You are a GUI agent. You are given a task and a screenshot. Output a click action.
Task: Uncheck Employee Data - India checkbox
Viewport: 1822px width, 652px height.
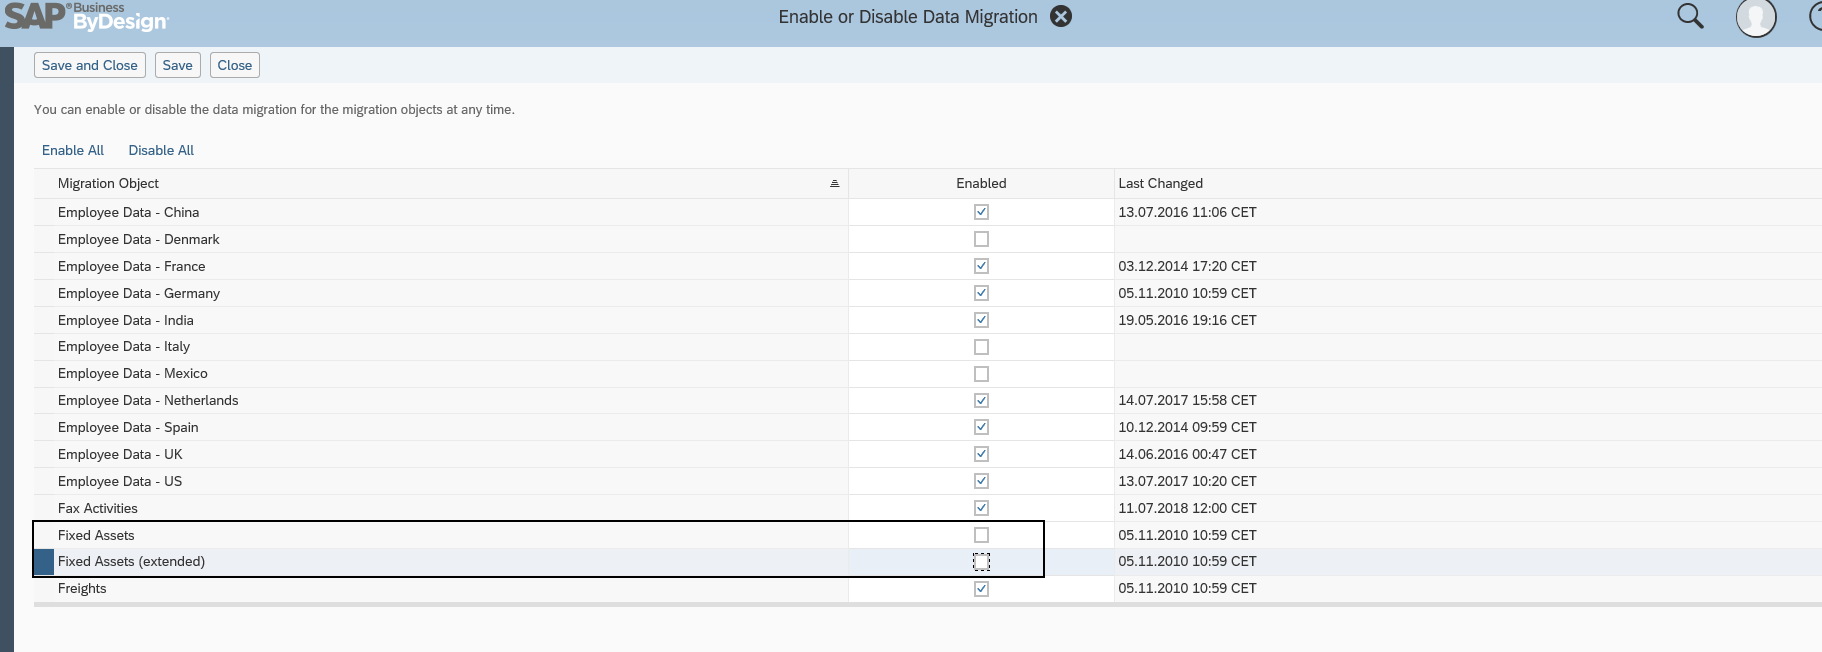tap(981, 320)
